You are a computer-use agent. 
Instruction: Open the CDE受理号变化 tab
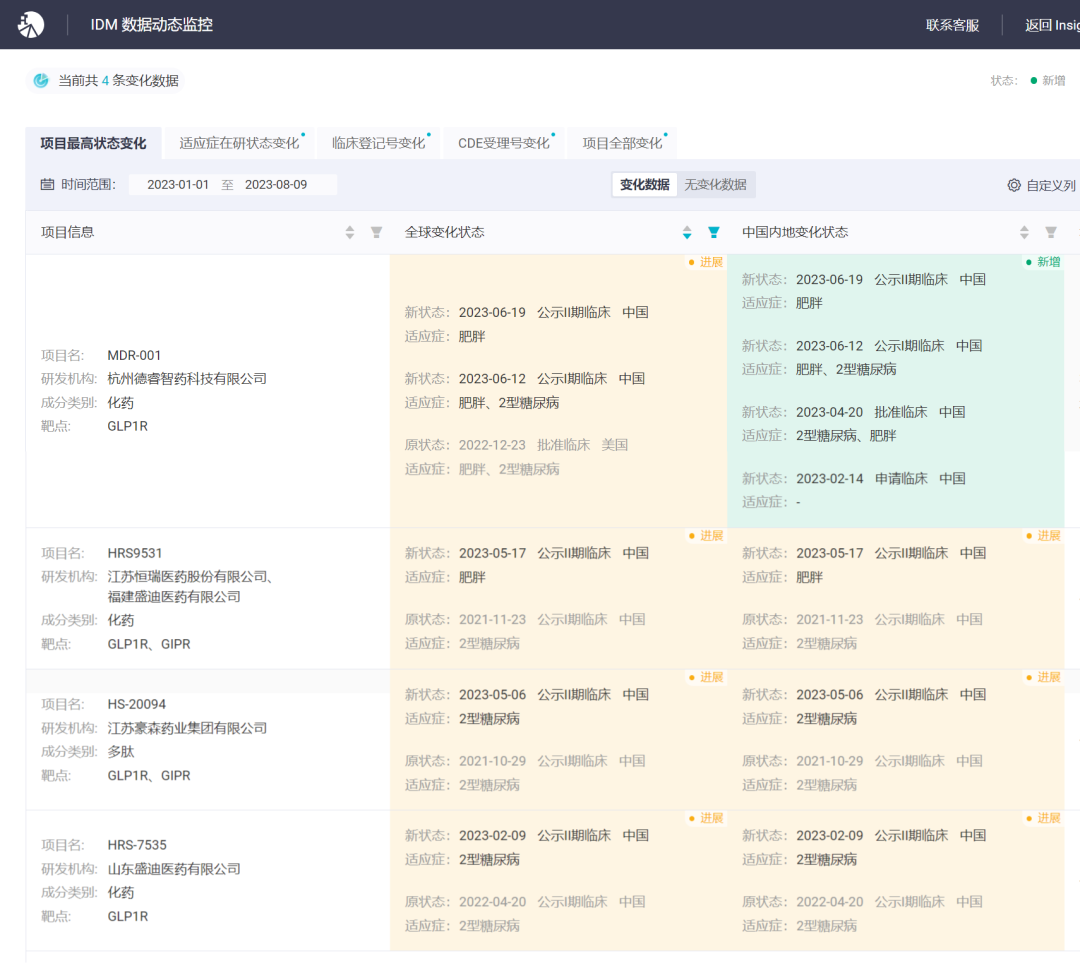click(504, 143)
